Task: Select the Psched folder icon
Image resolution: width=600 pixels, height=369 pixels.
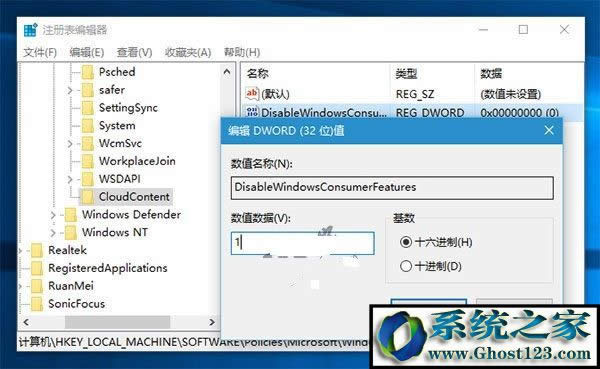Action: pos(88,72)
